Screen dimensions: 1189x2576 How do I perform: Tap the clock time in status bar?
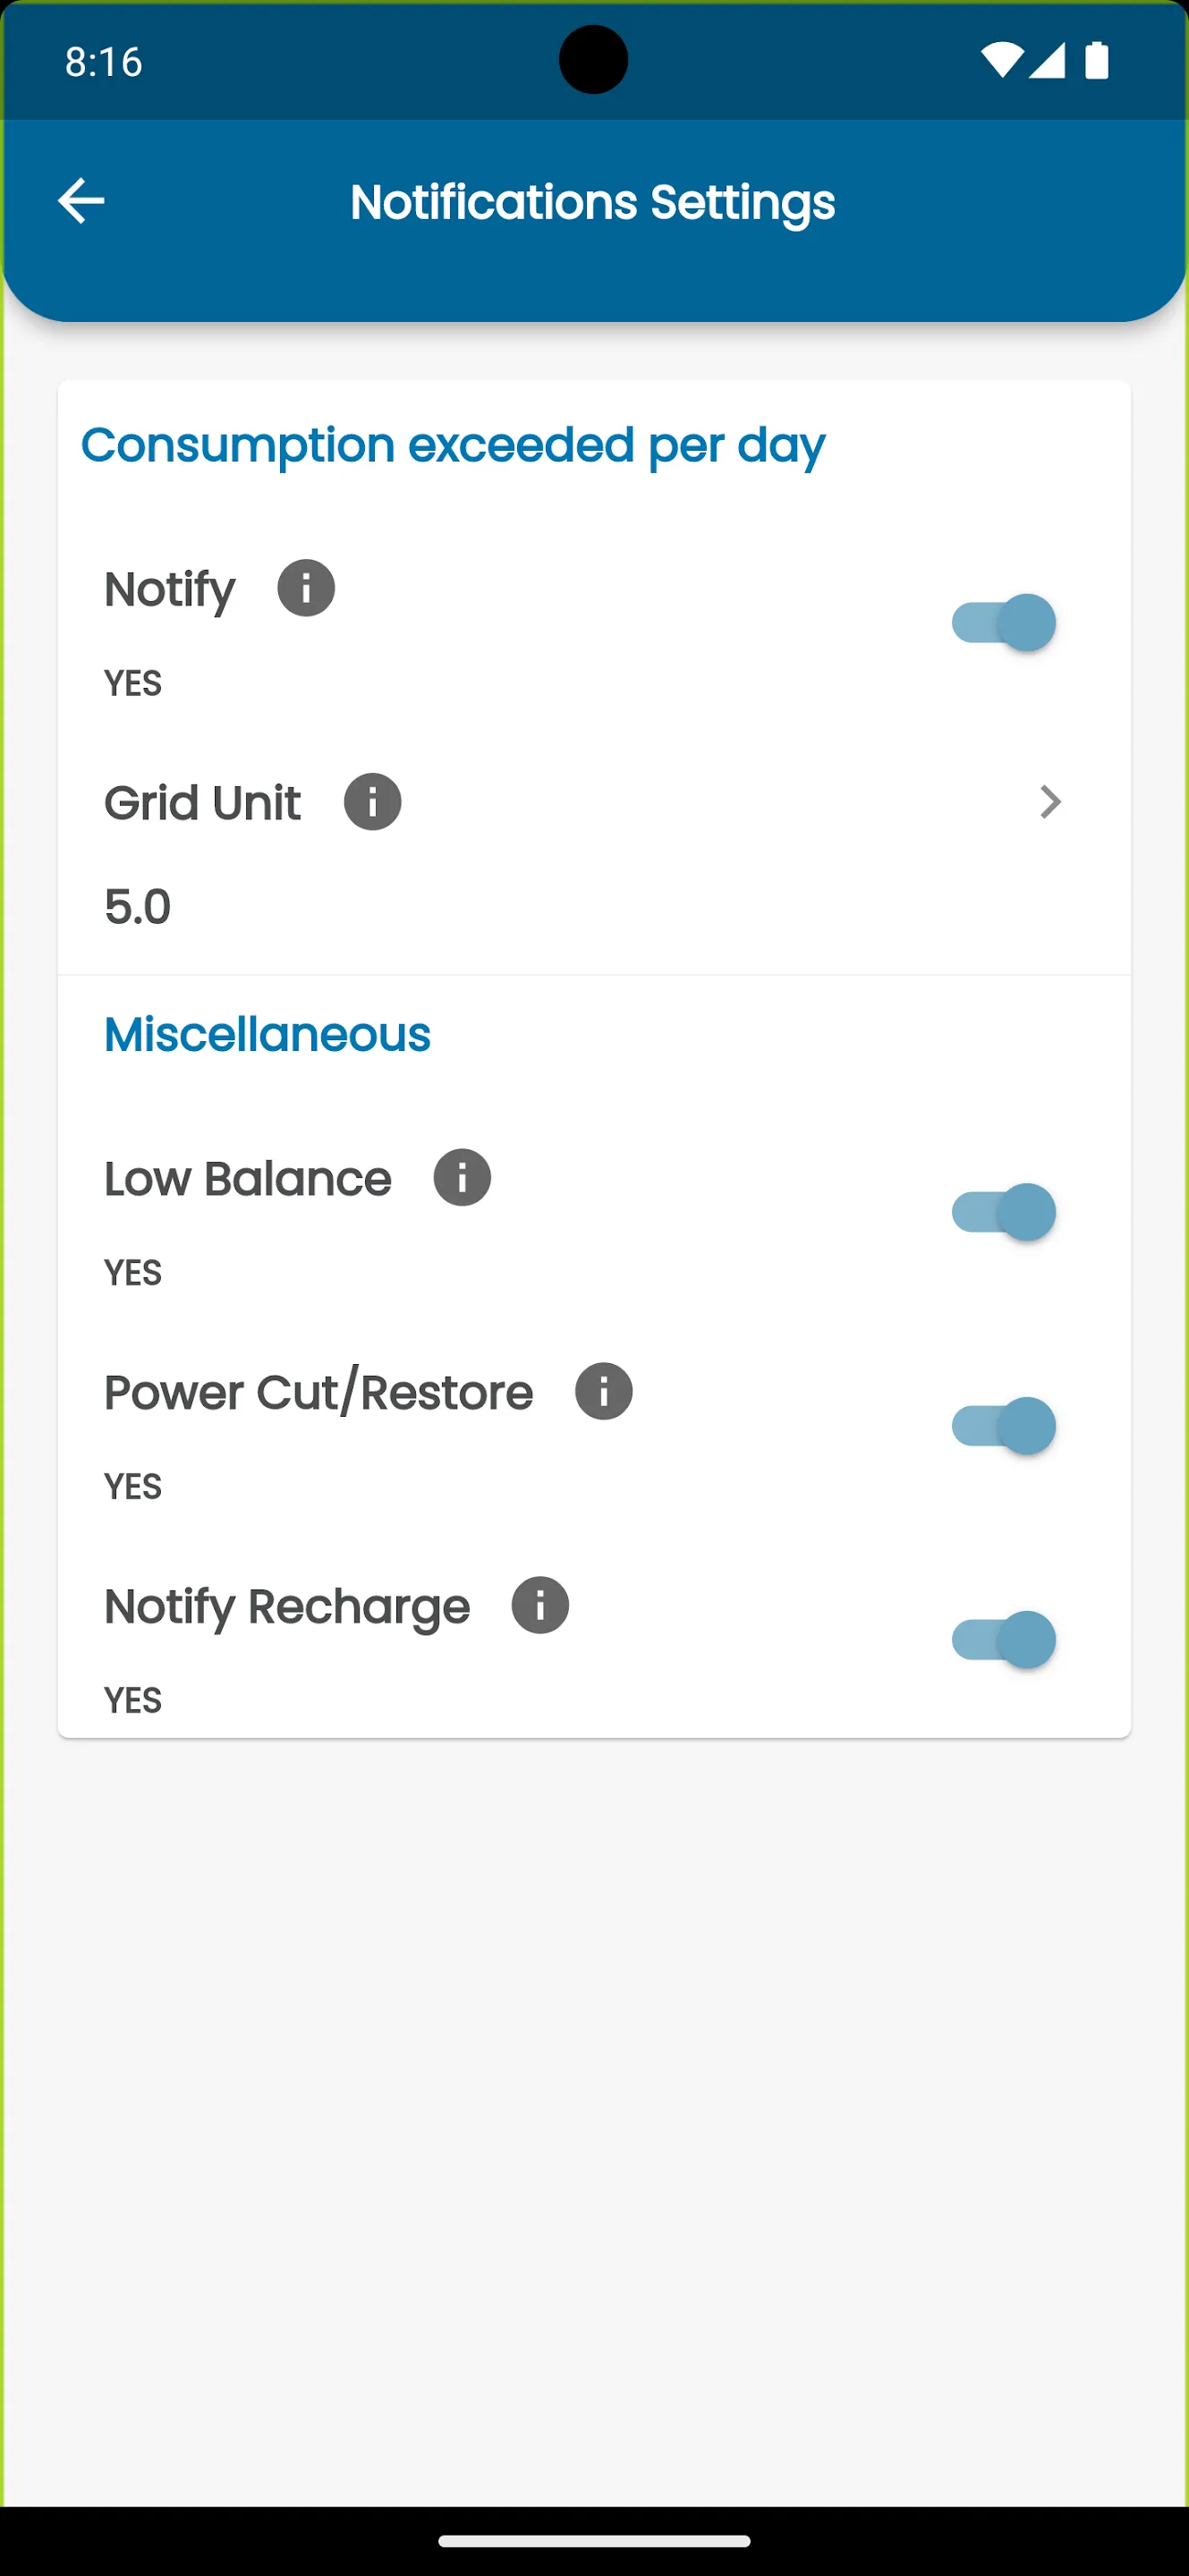pos(104,62)
